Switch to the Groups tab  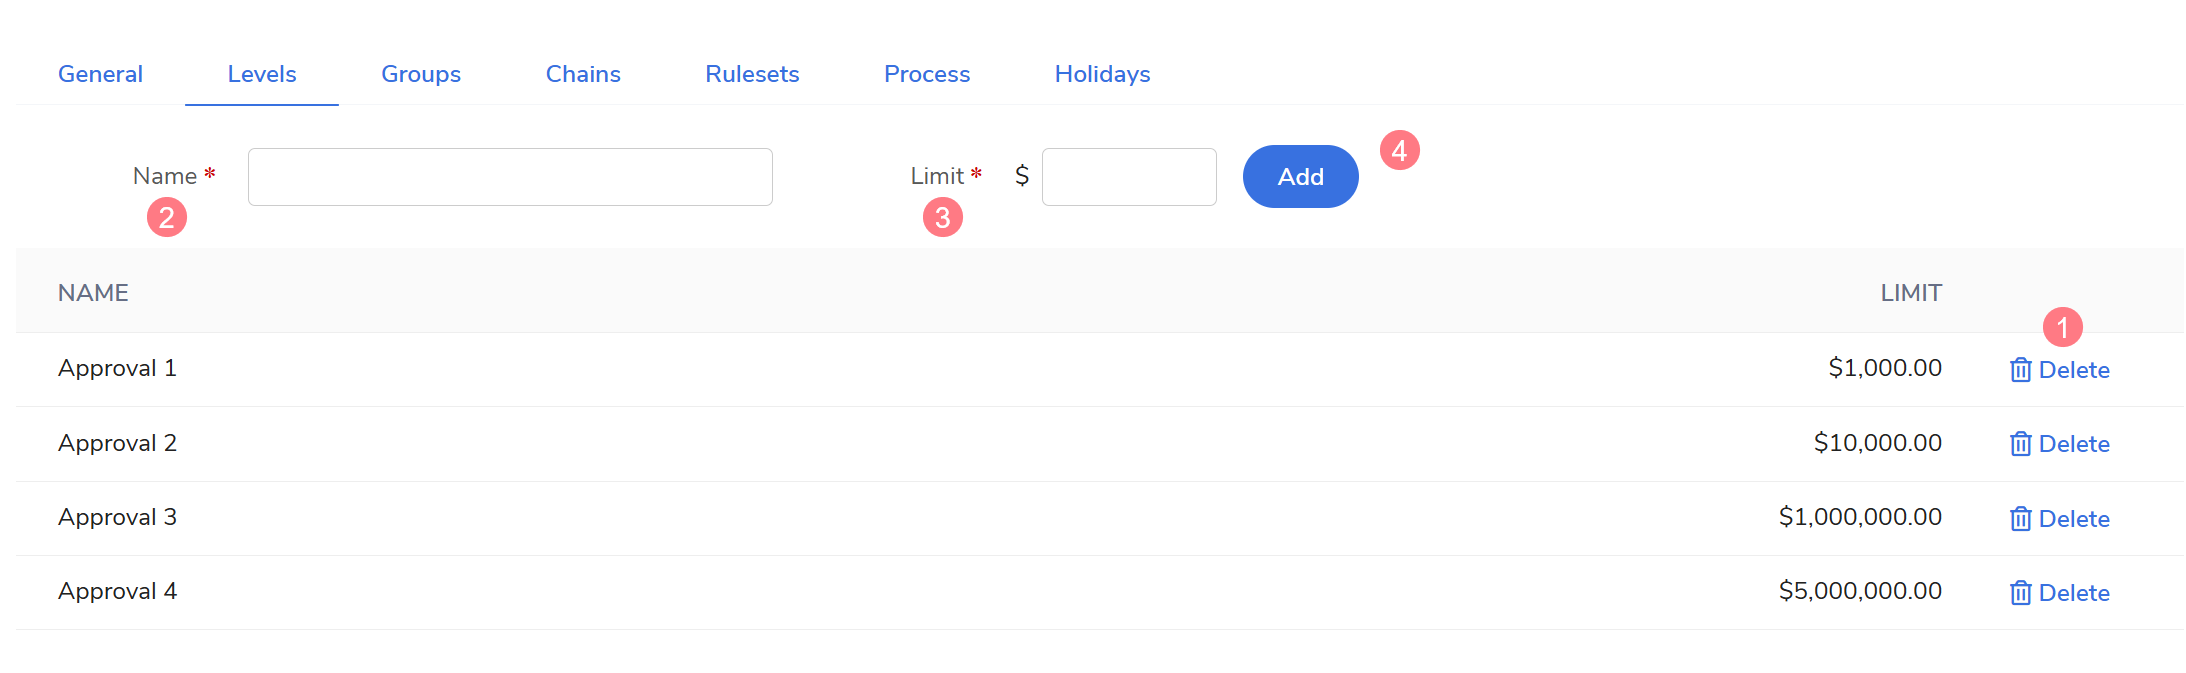click(x=421, y=74)
